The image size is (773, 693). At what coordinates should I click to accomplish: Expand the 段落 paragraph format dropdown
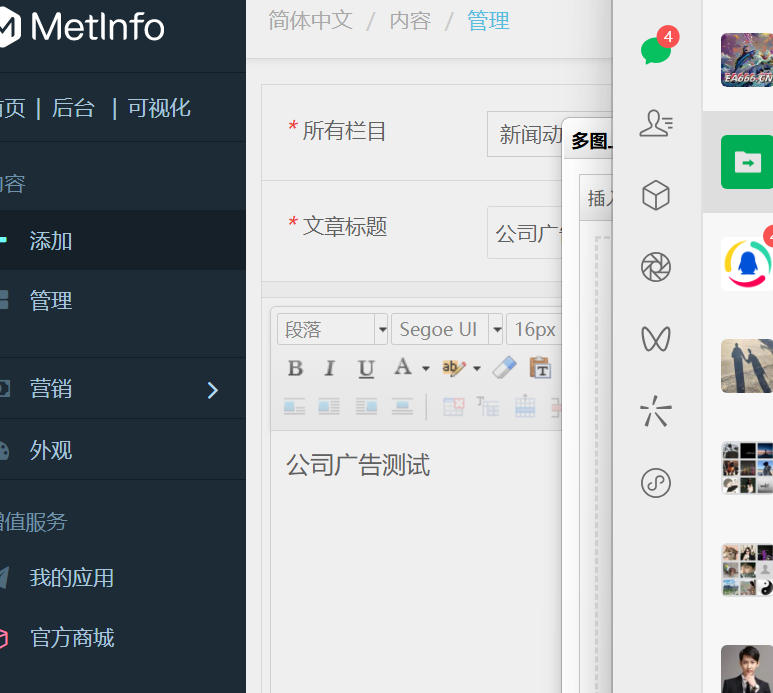[x=381, y=329]
